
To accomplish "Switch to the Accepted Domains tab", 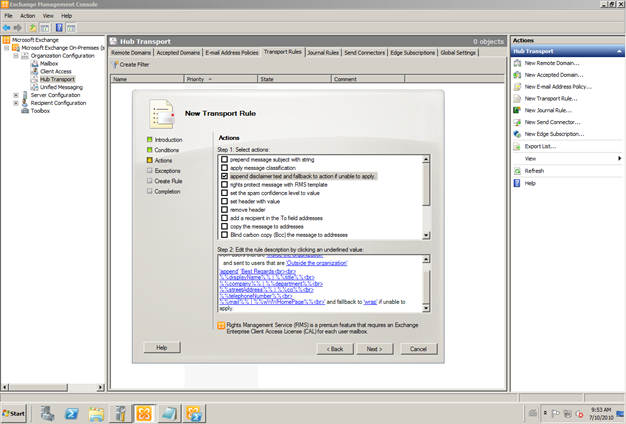I will pyautogui.click(x=178, y=53).
